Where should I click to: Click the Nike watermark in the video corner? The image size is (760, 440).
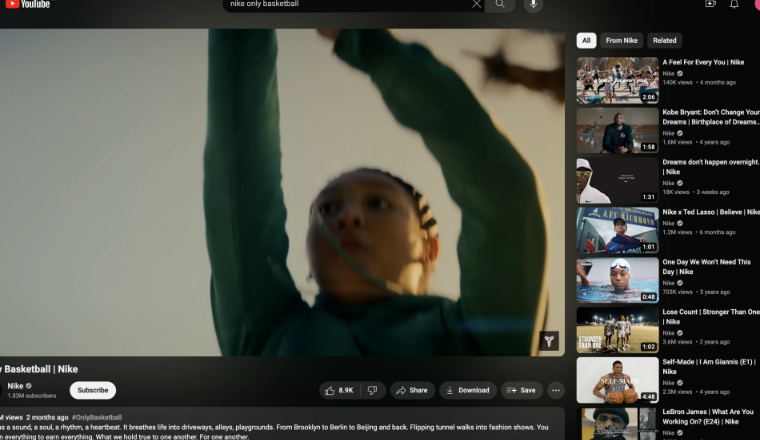[x=549, y=341]
